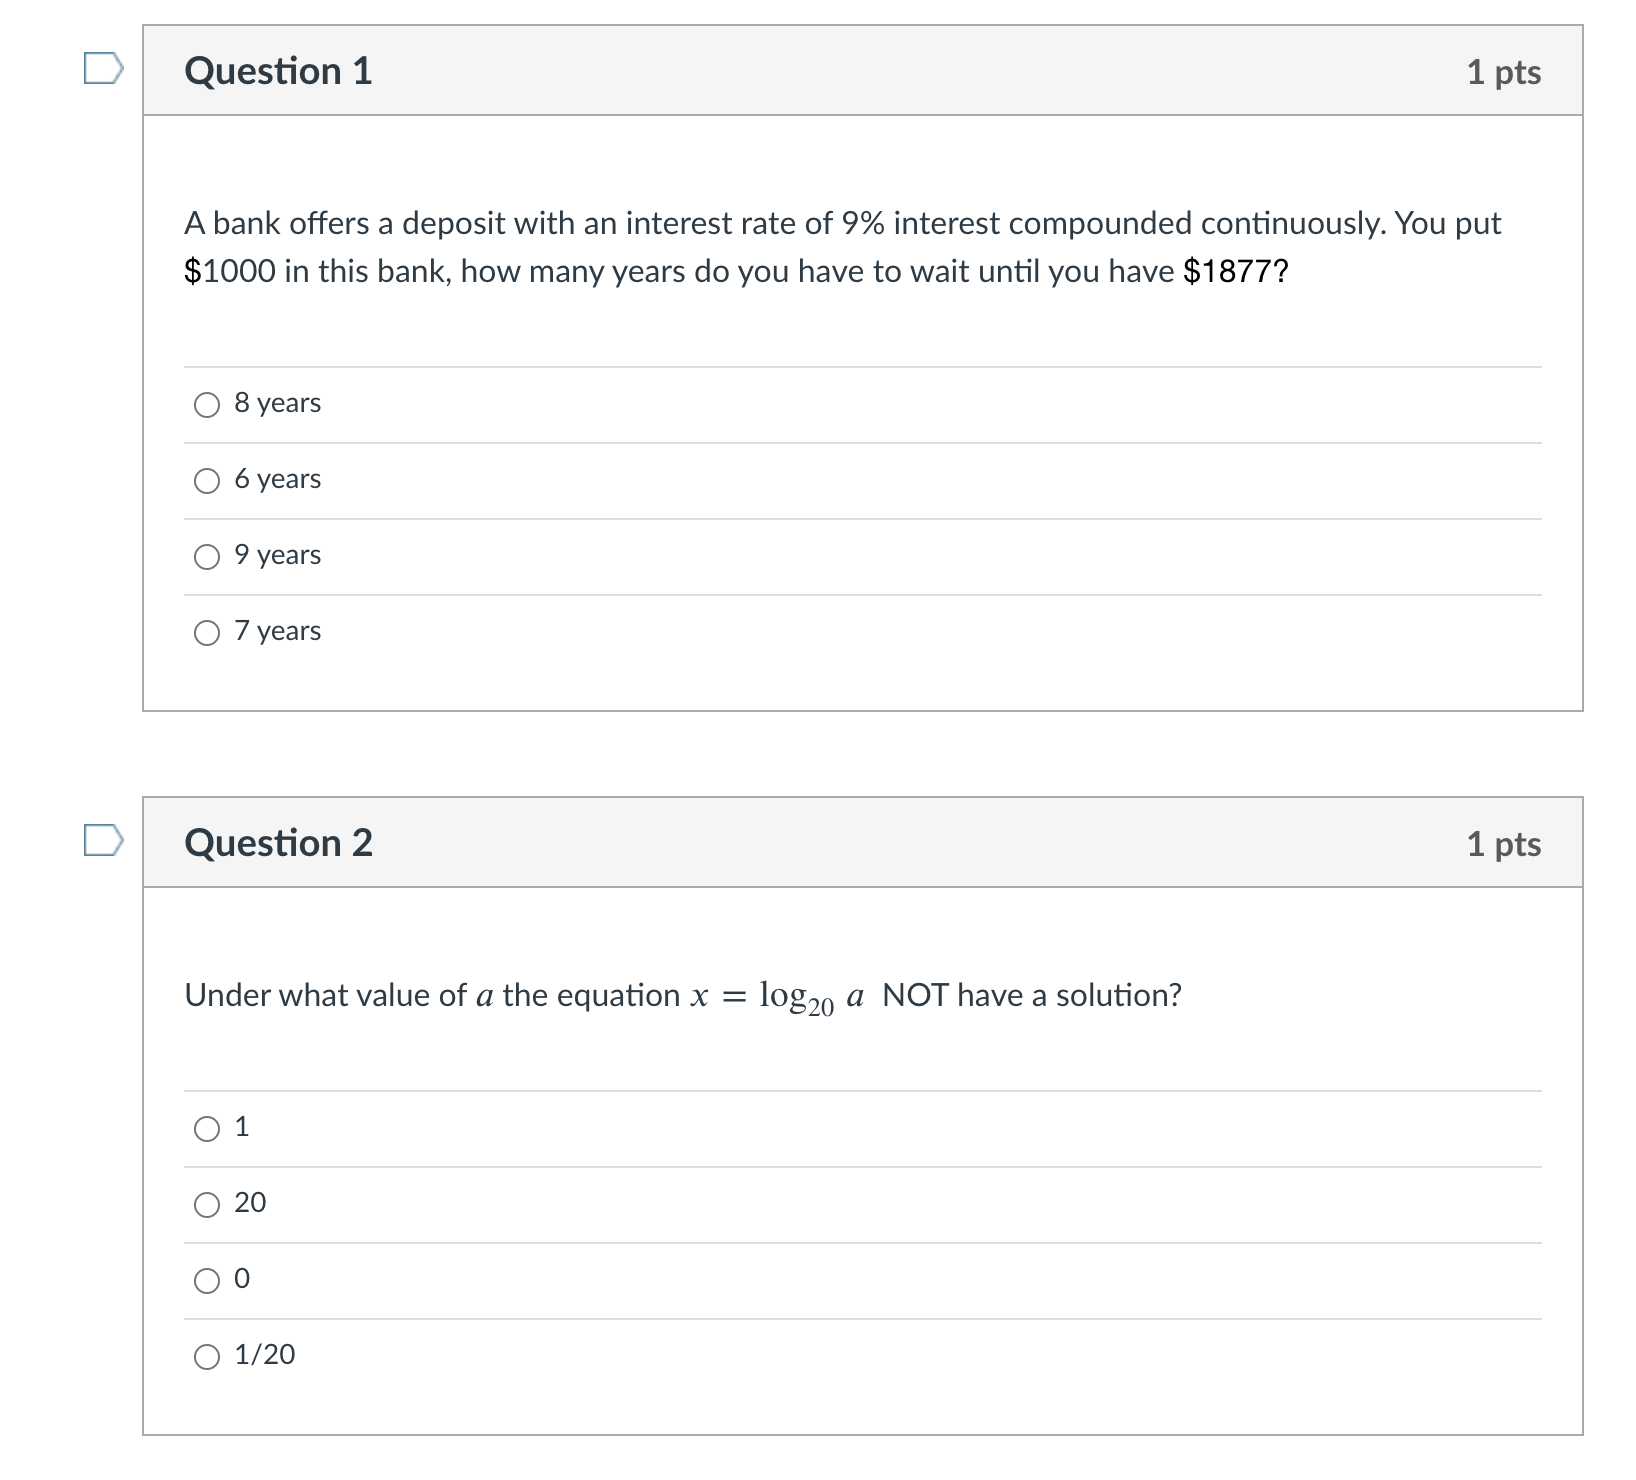Select the 7 years answer option
Image resolution: width=1636 pixels, height=1480 pixels.
207,631
